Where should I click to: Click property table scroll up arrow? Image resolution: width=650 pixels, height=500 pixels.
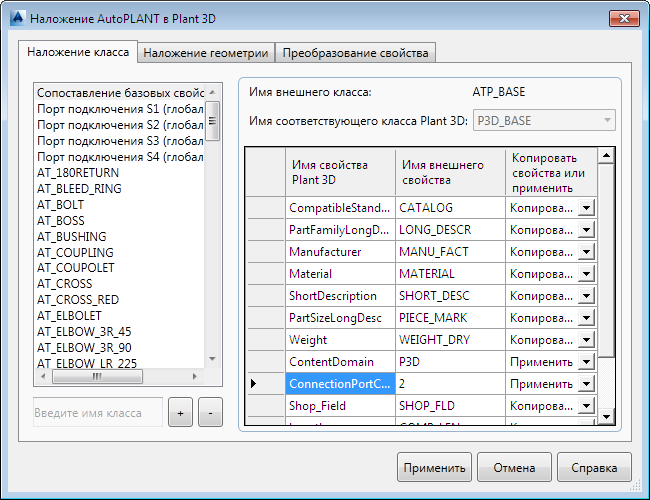coord(606,155)
